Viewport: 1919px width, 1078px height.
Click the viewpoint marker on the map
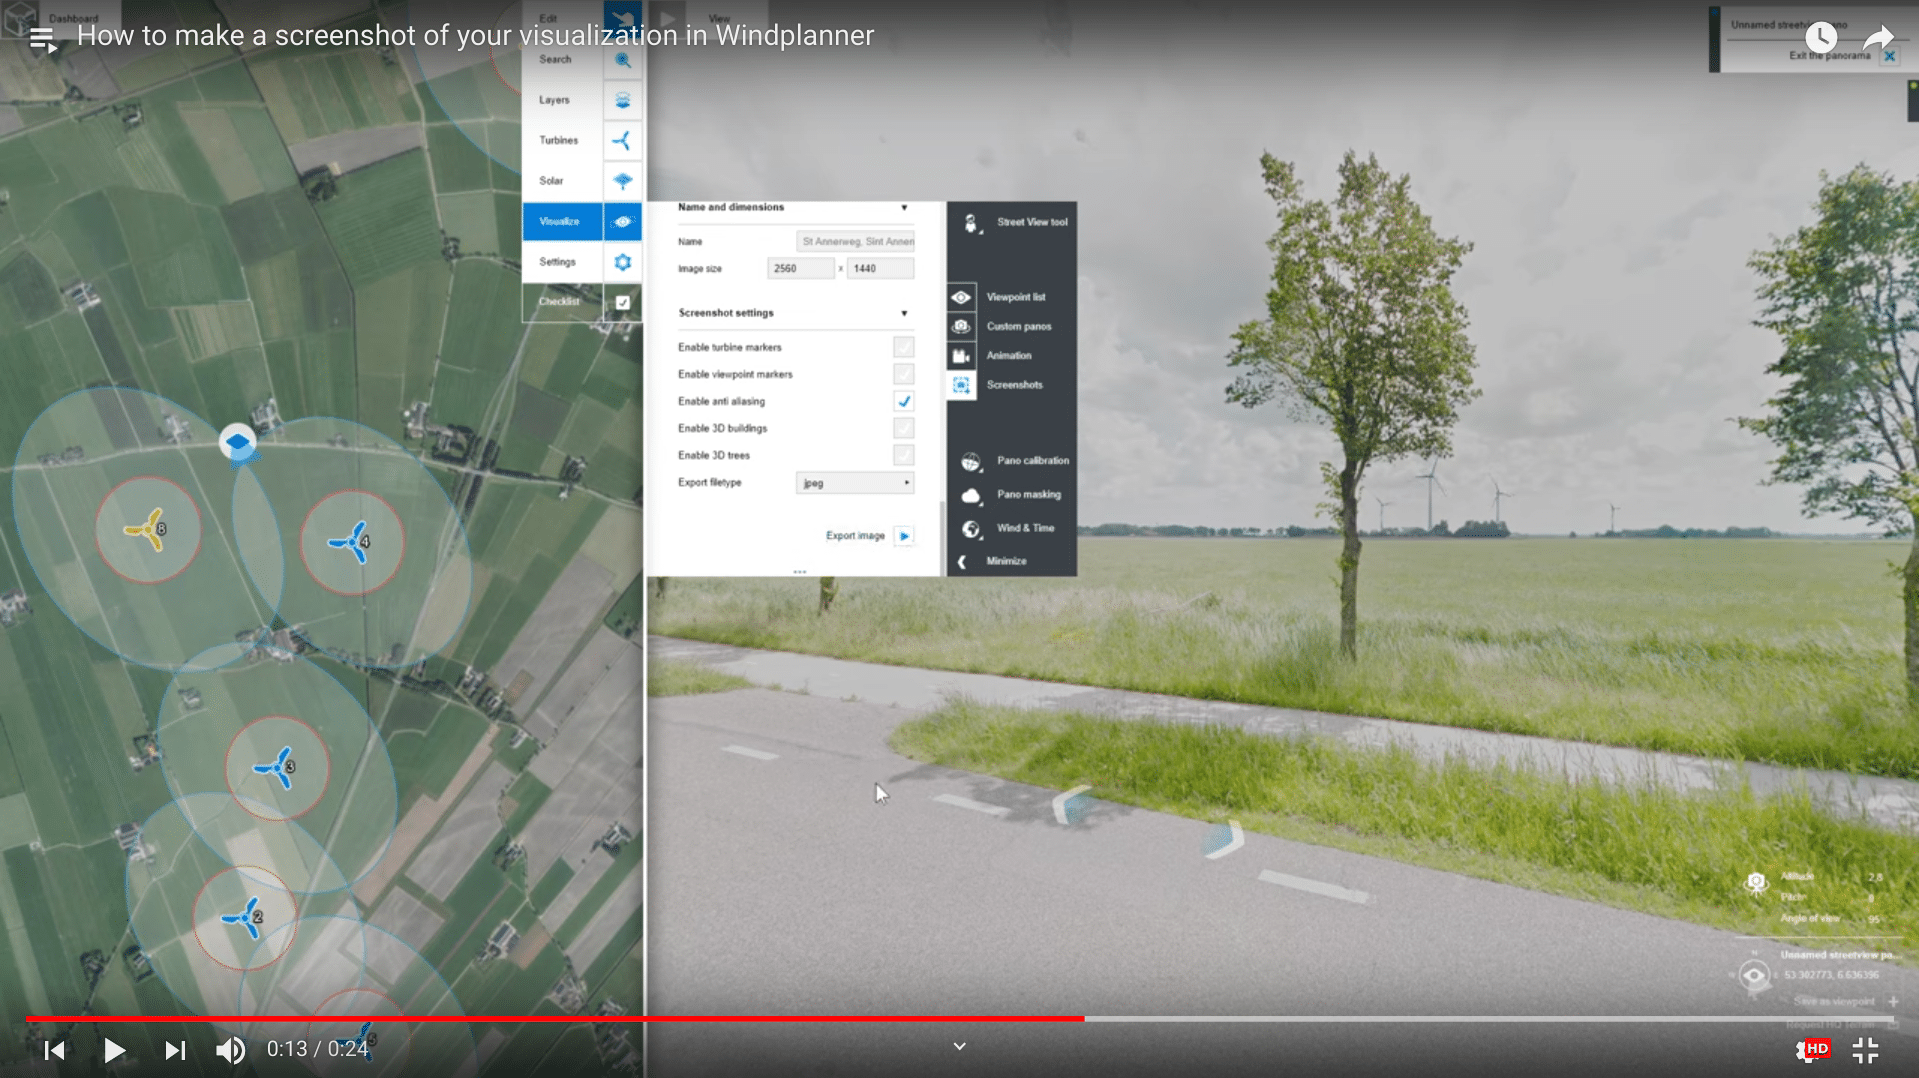point(237,442)
